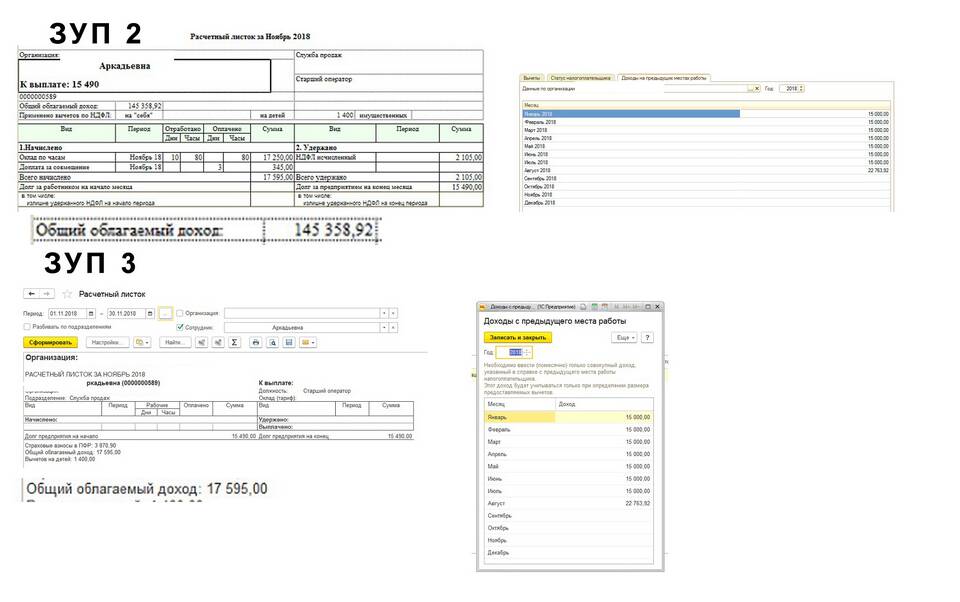The height and width of the screenshot is (602, 960).
Task: Click the Год 2018 stepper in ЗУП 2 form
Action: tap(801, 89)
